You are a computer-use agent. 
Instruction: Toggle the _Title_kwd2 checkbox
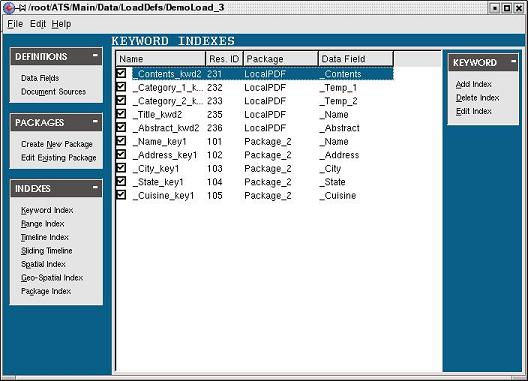click(121, 114)
